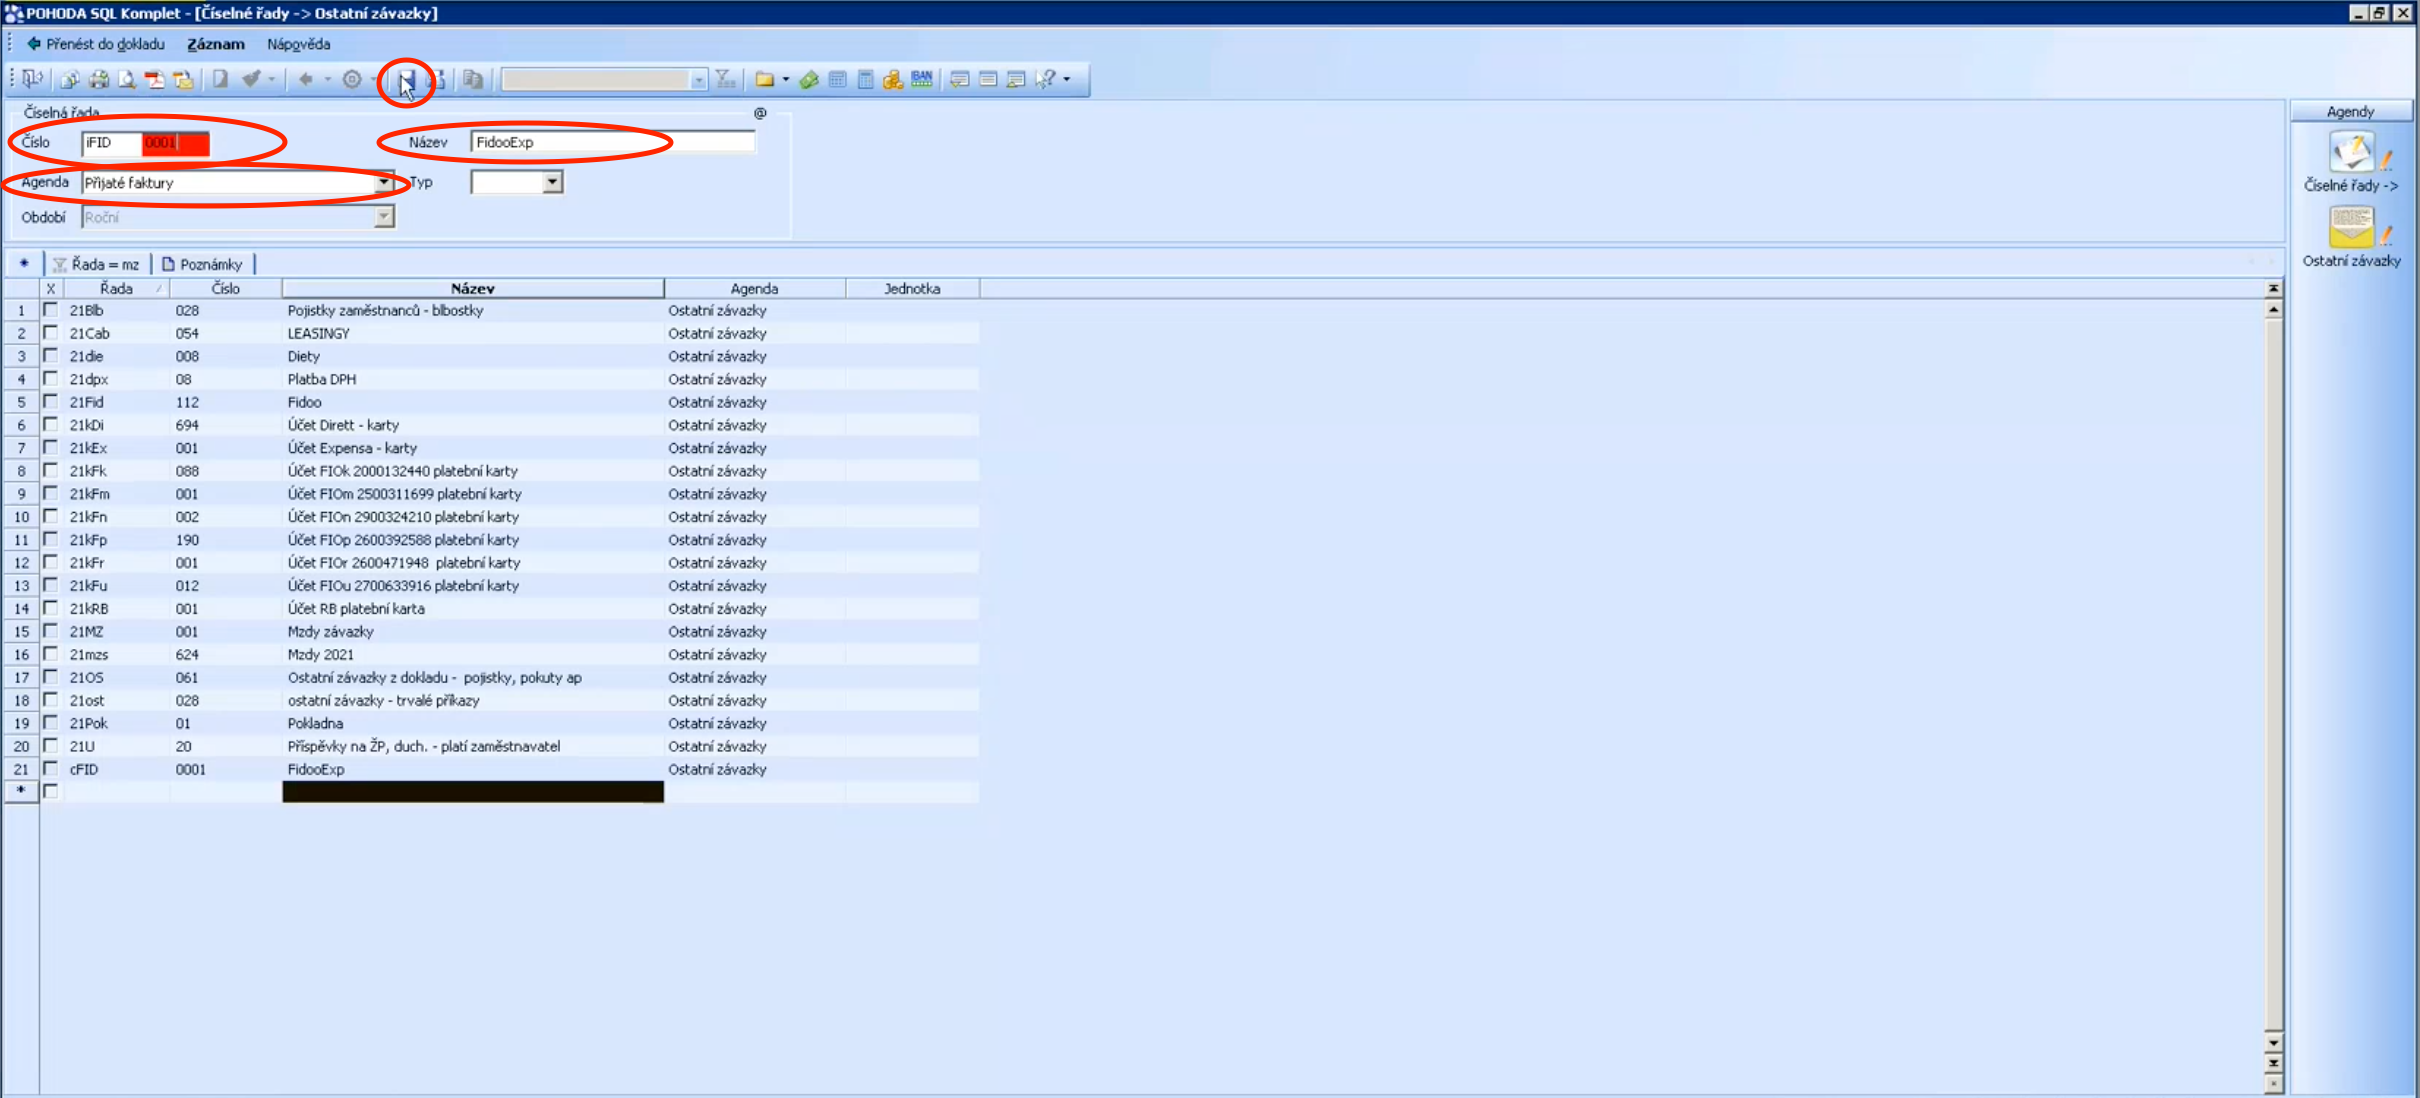Tick checkbox for row 21MZ Mzdy závazky

pos(50,631)
